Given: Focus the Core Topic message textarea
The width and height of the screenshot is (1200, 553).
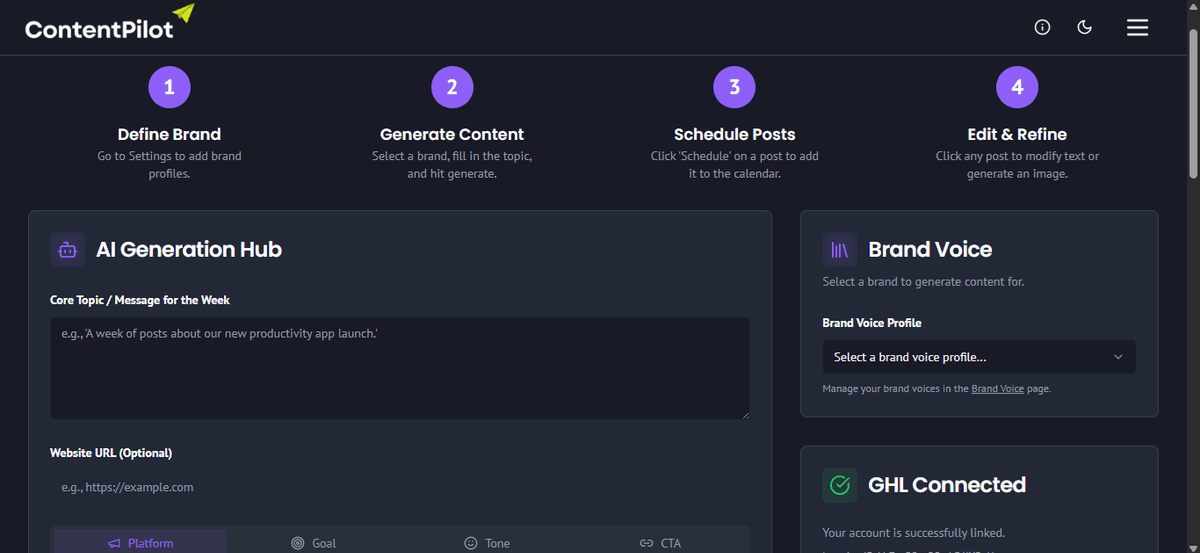Looking at the screenshot, I should [400, 368].
